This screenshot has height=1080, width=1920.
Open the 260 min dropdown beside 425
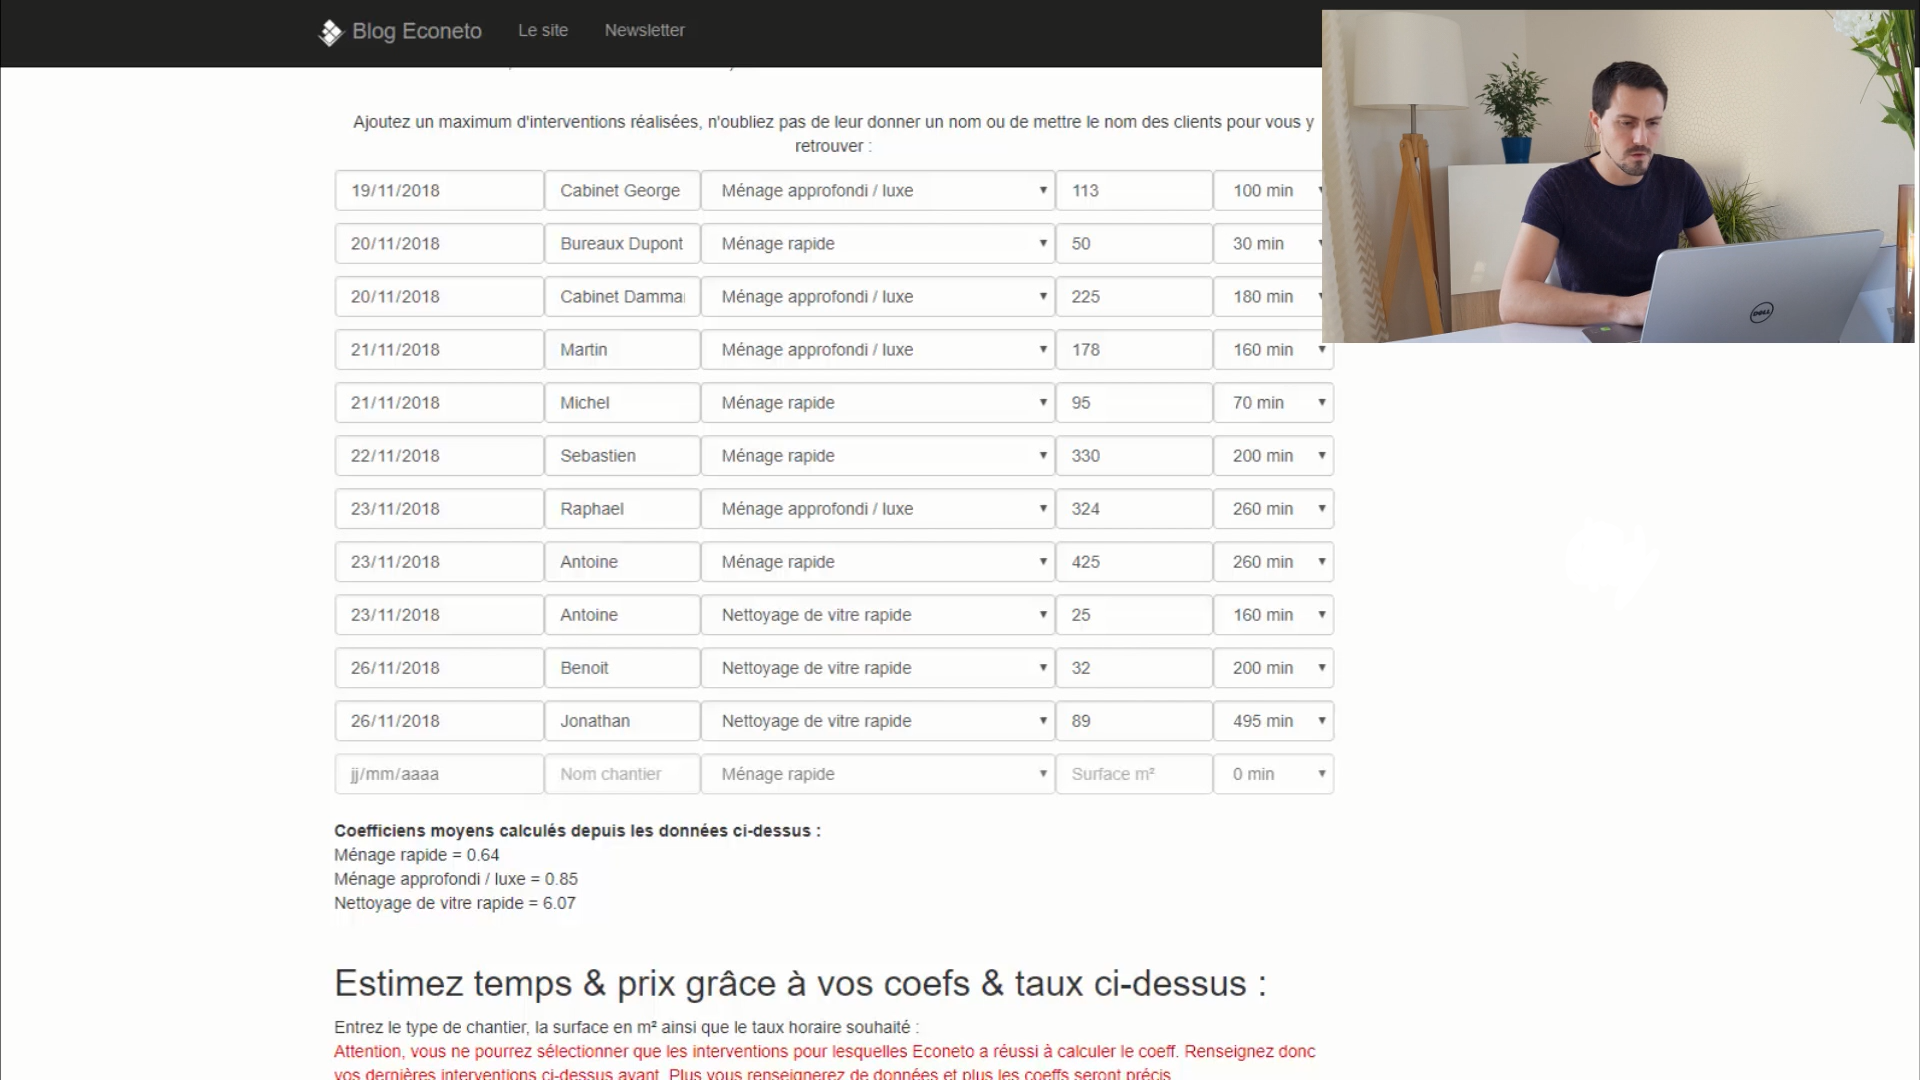[1273, 561]
